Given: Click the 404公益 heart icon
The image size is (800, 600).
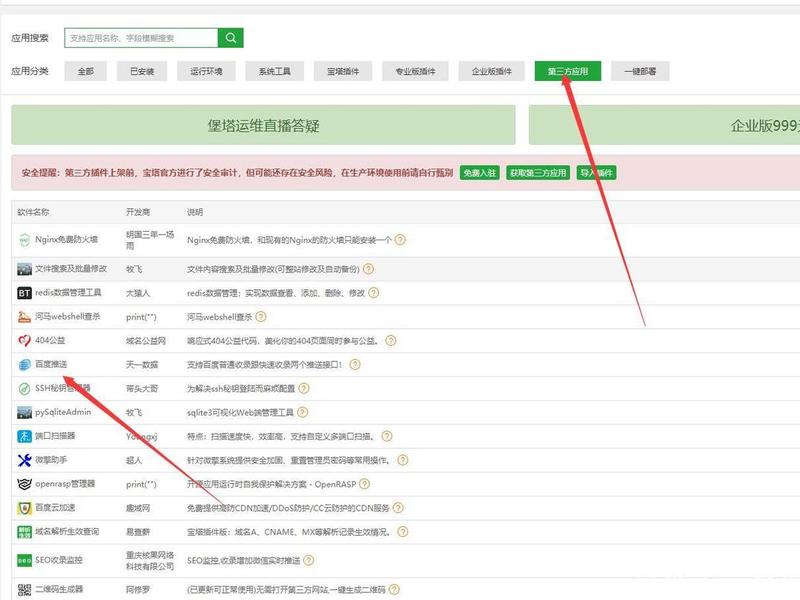Looking at the screenshot, I should point(24,341).
